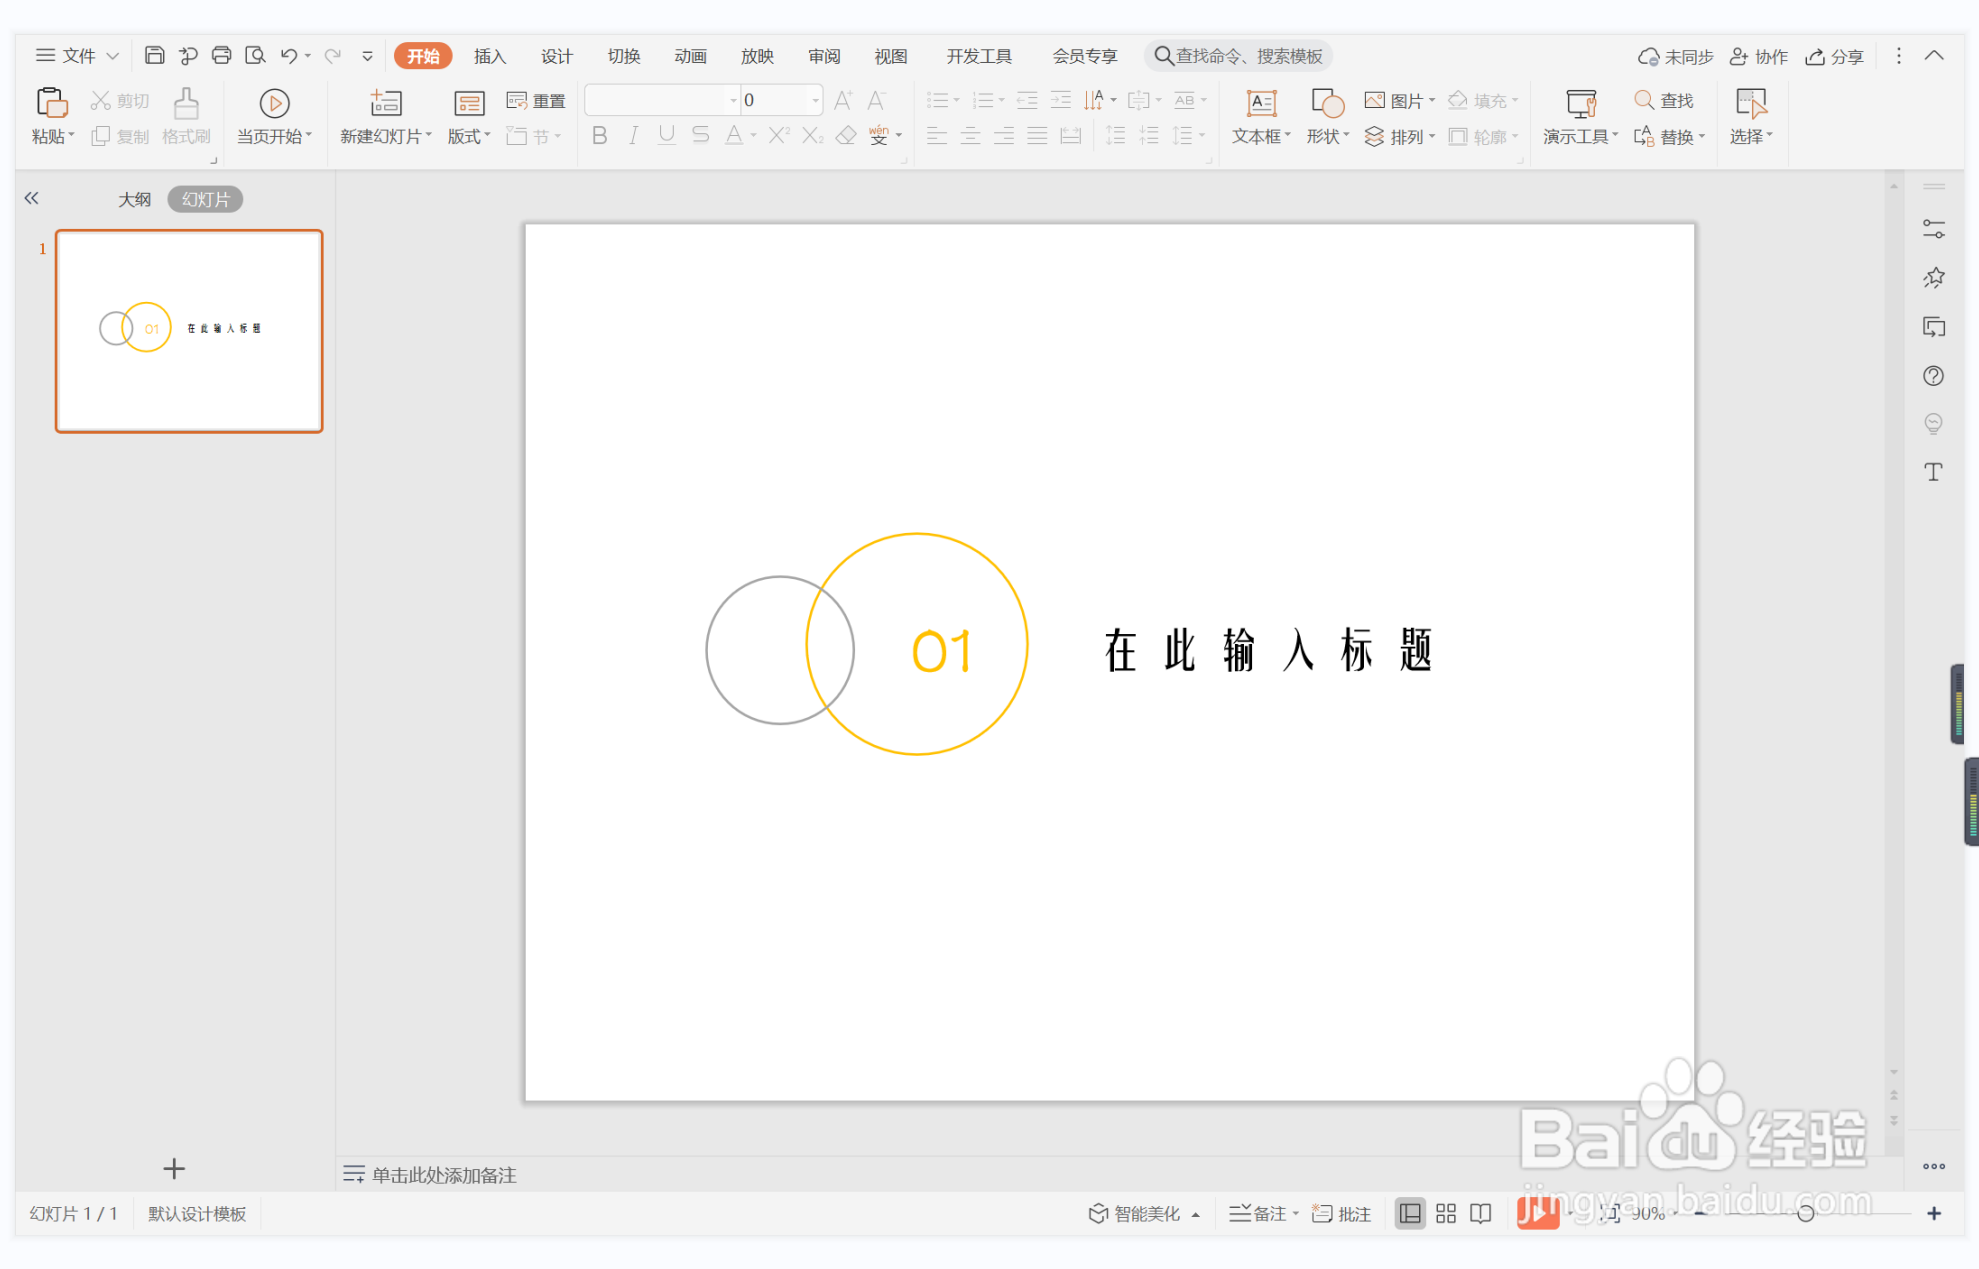Toggle Bold formatting
This screenshot has width=1979, height=1269.
pos(599,135)
